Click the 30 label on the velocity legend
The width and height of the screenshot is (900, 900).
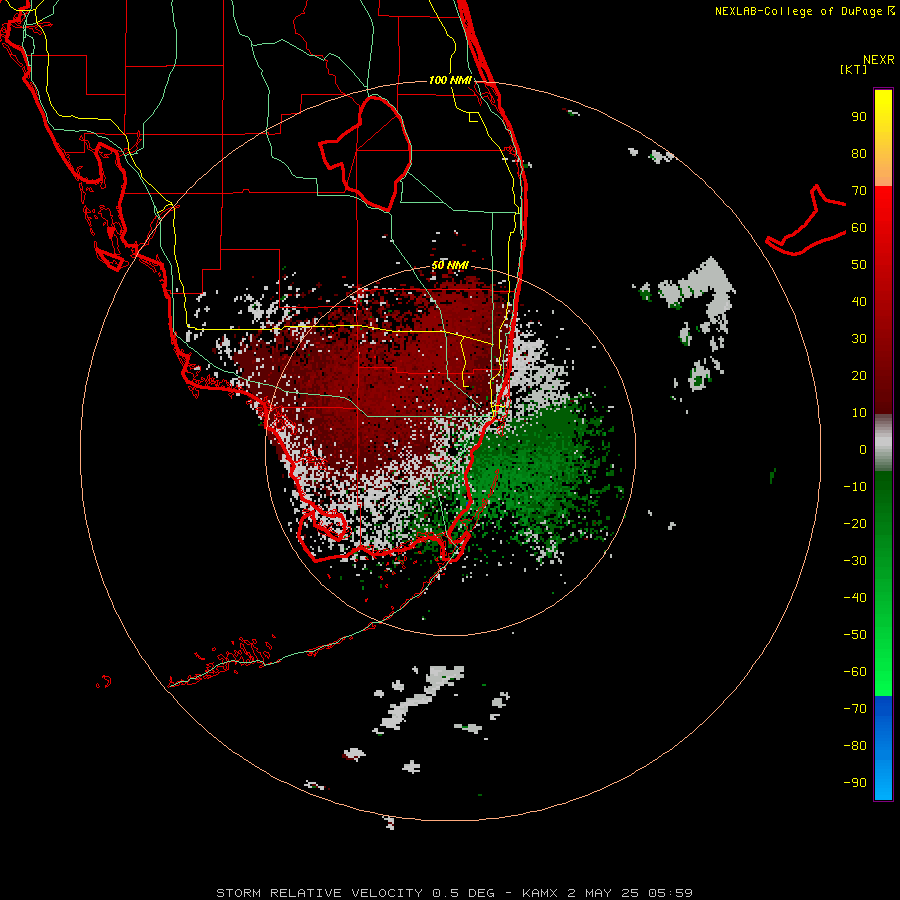[859, 339]
